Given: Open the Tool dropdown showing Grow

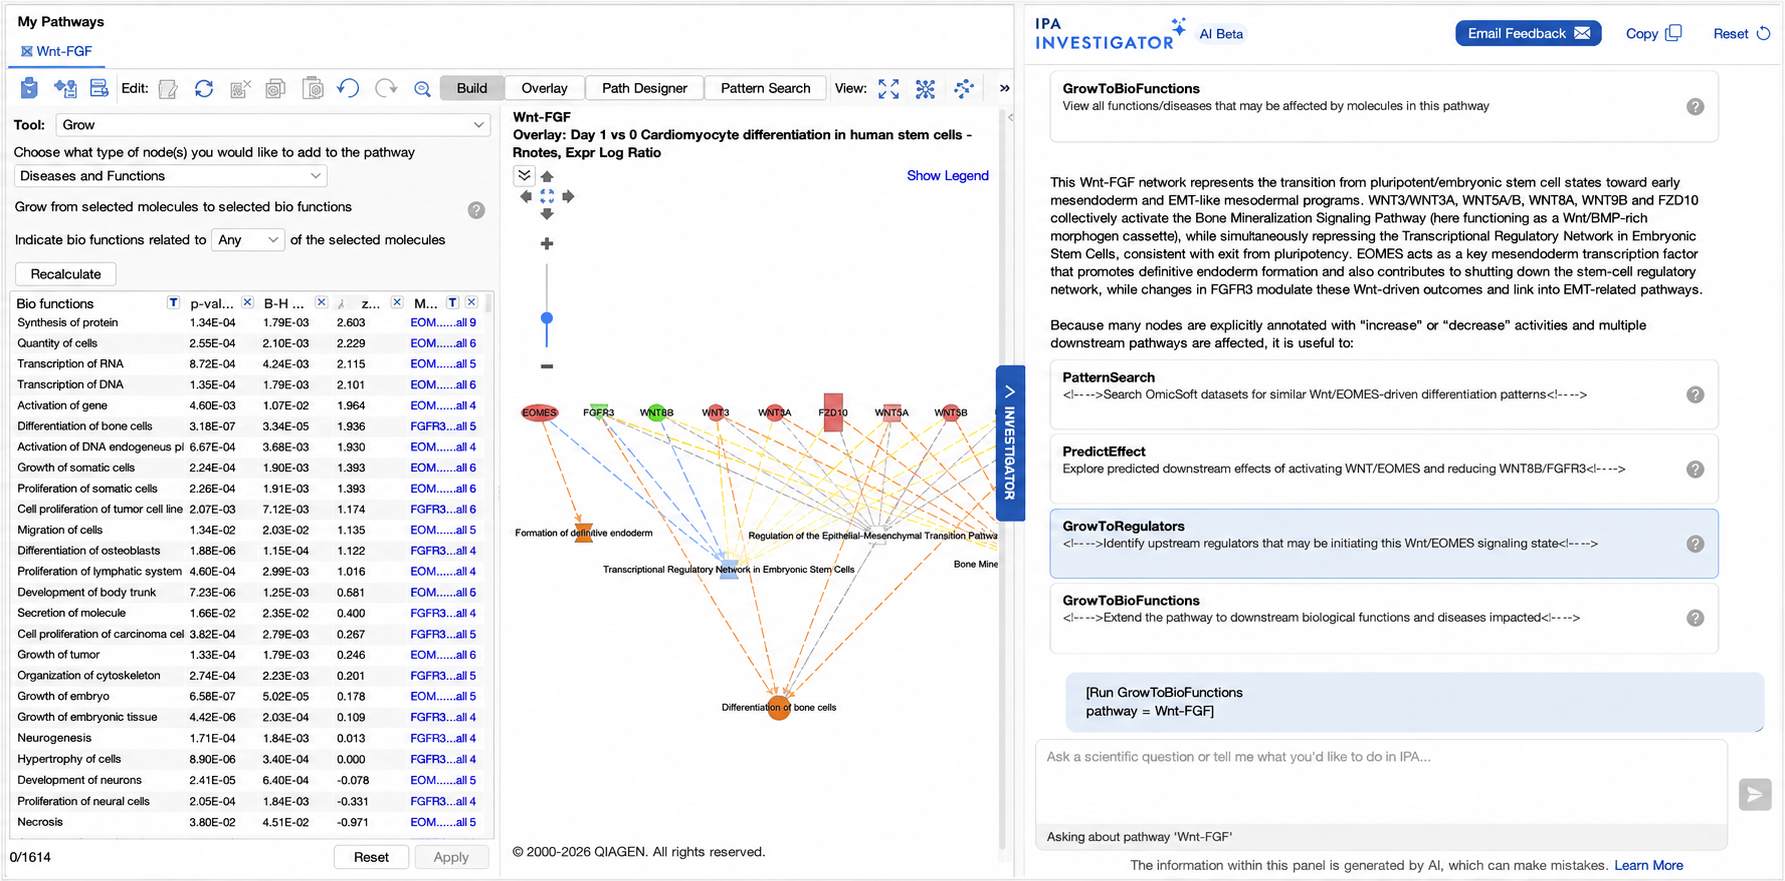Looking at the screenshot, I should click(x=272, y=125).
